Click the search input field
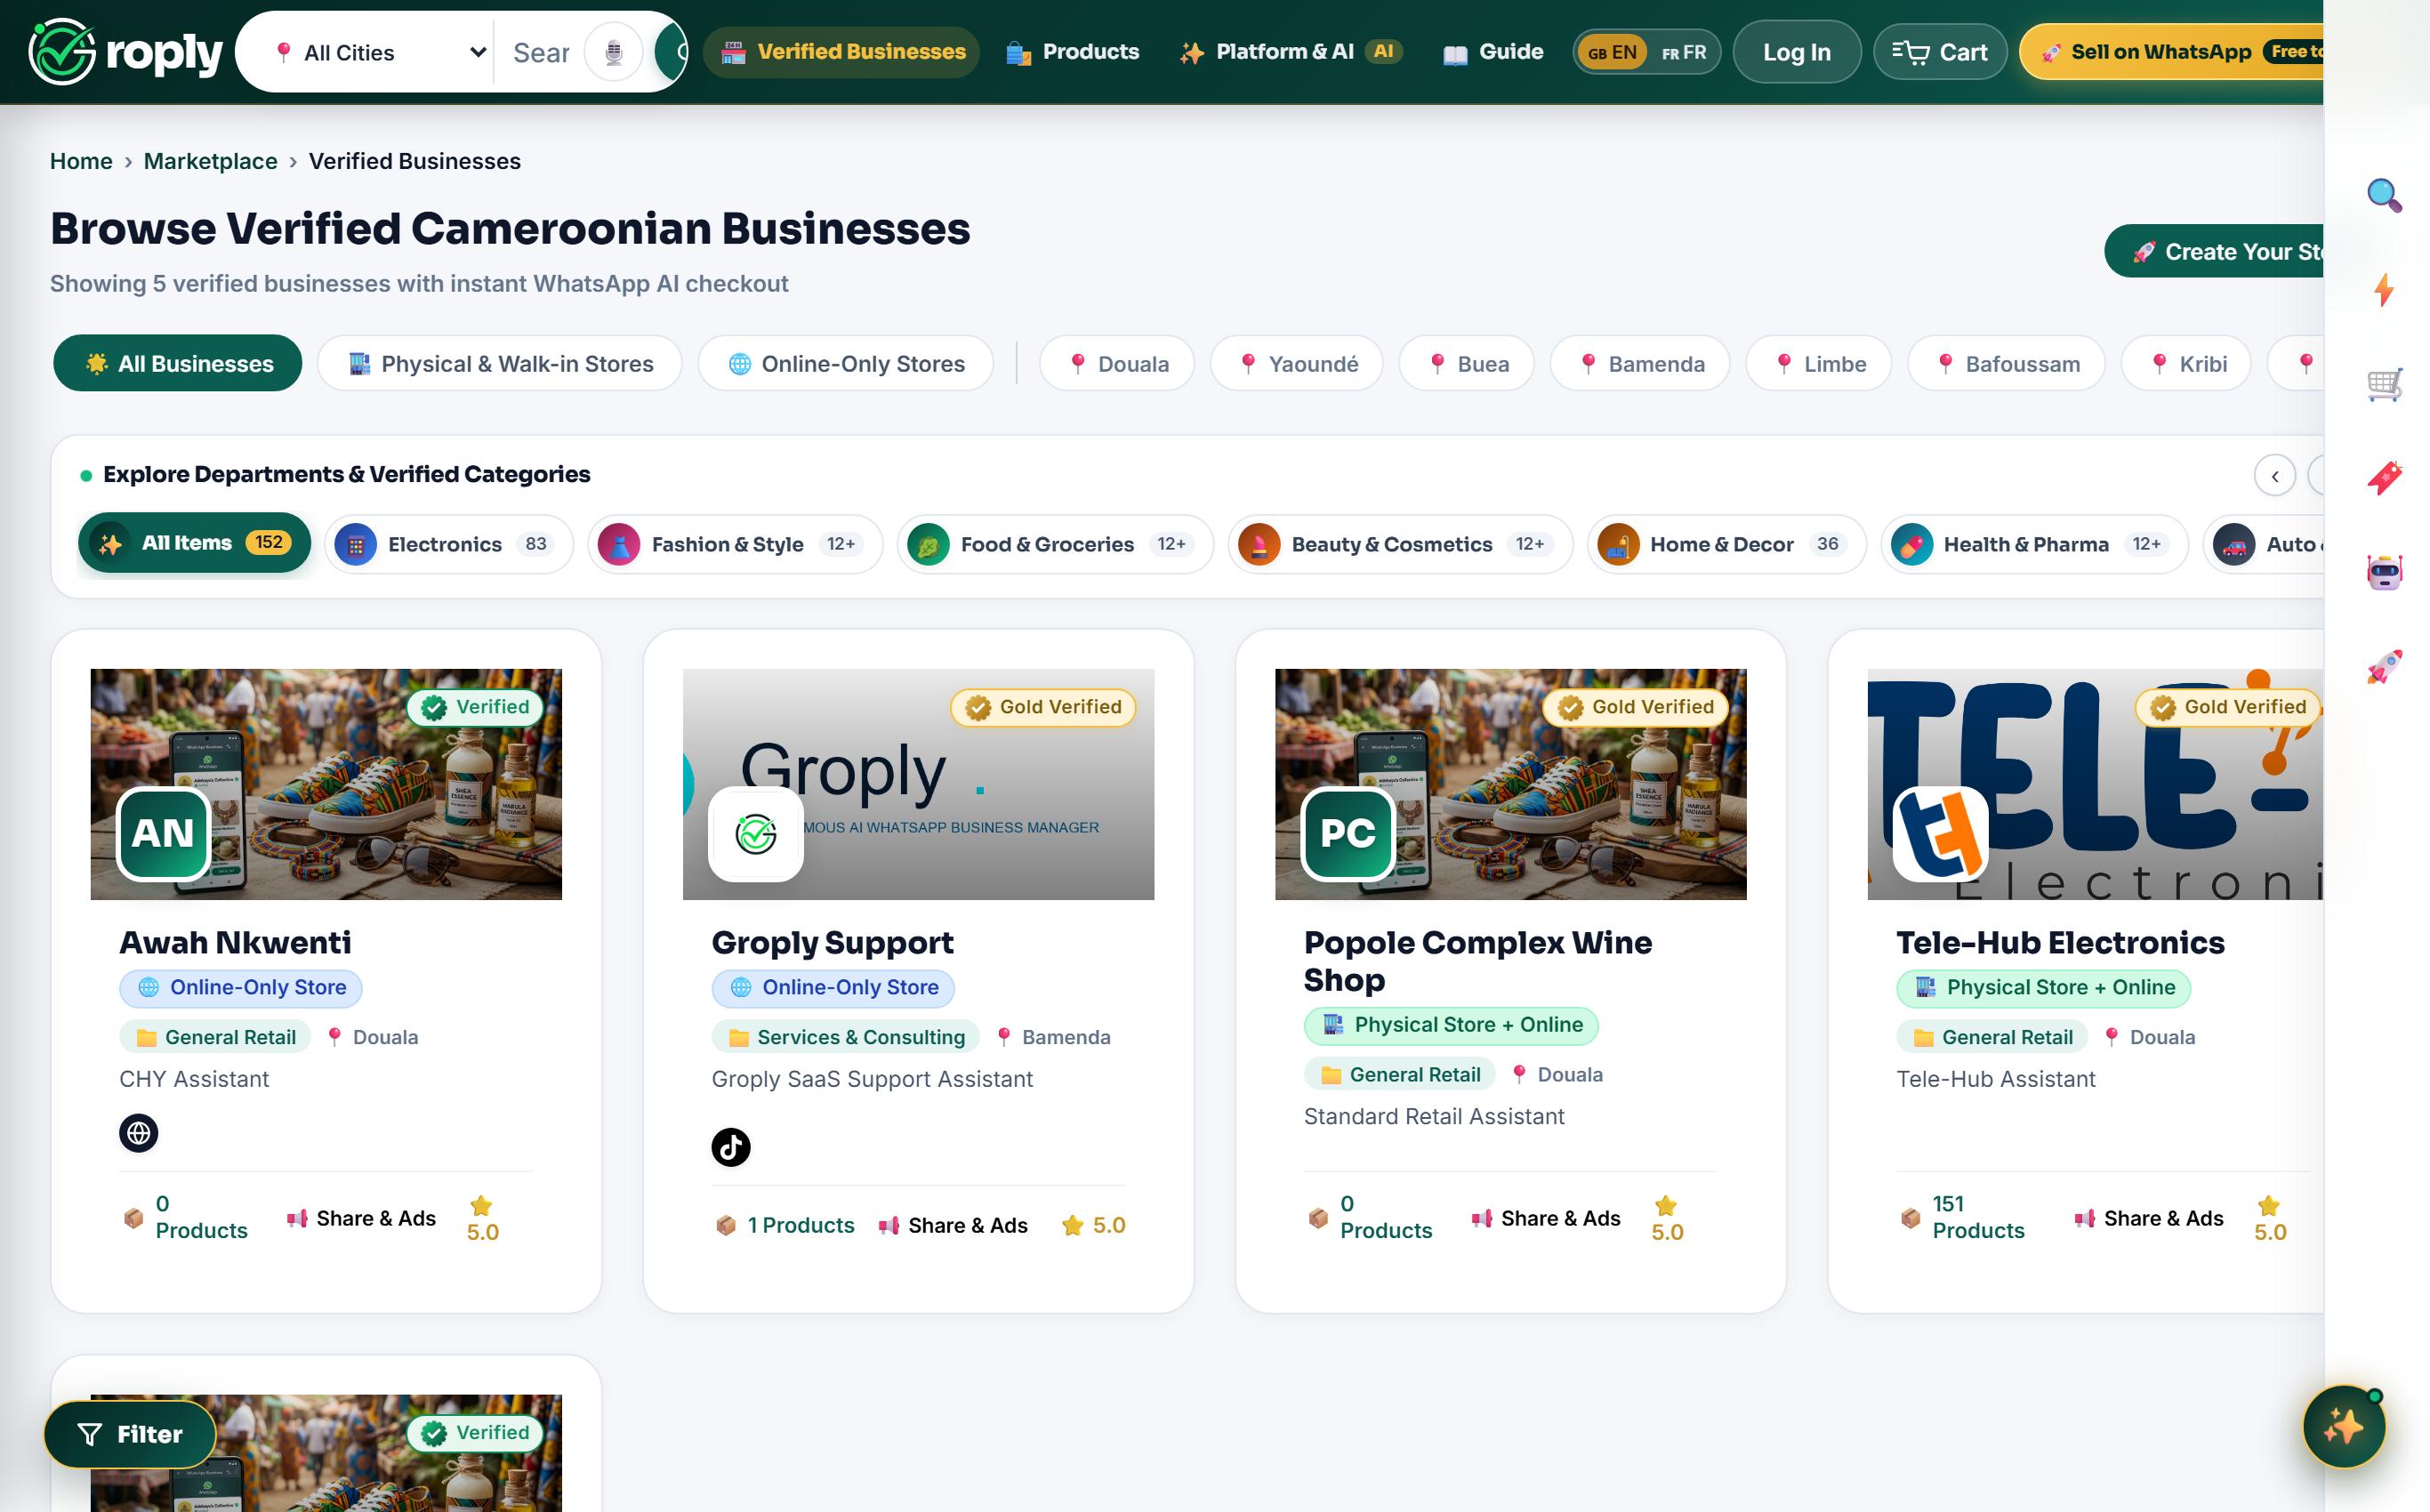The width and height of the screenshot is (2430, 1512). [x=540, y=52]
